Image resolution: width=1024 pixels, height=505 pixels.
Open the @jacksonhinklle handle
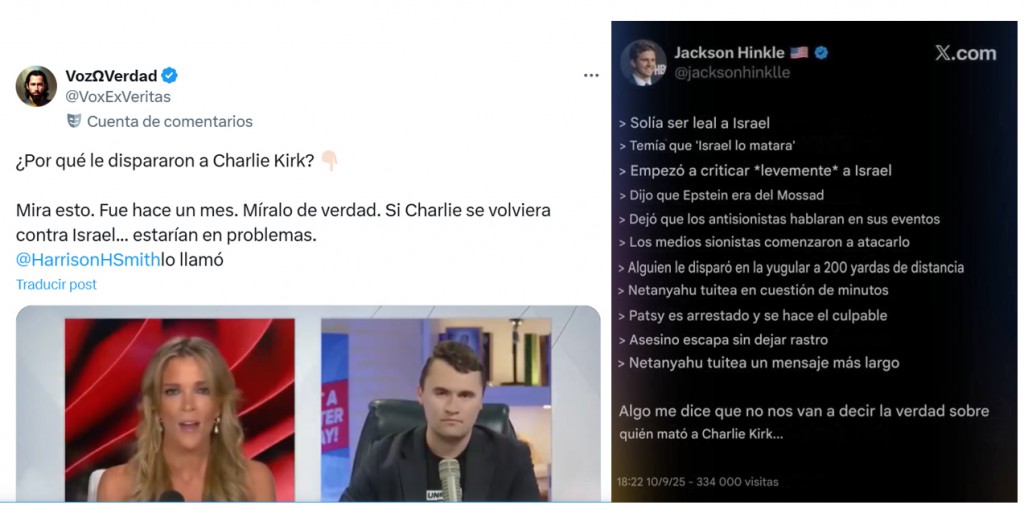point(731,73)
